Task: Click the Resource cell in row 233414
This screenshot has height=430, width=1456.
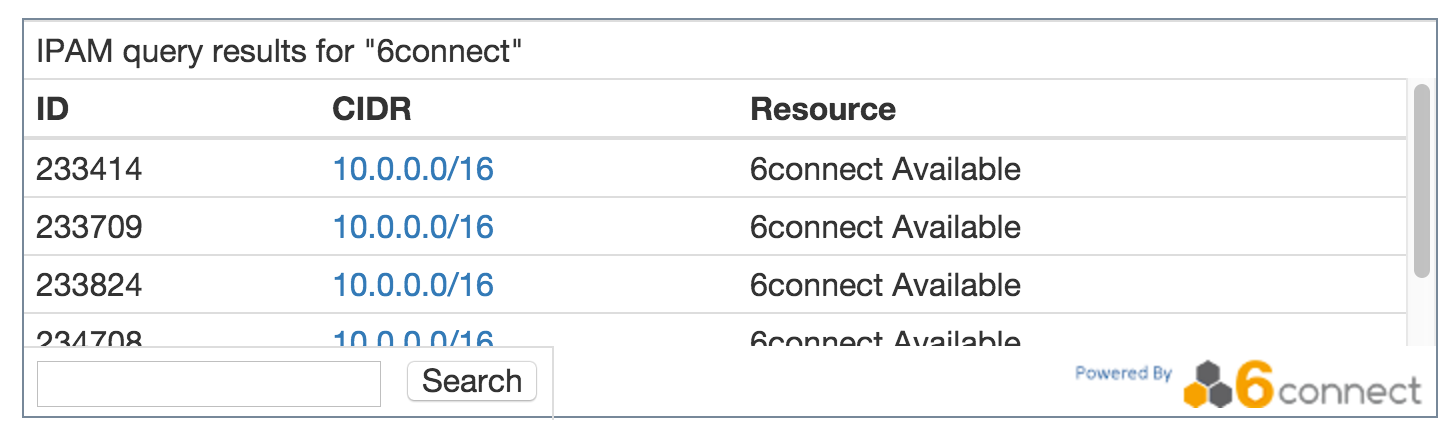Action: pos(884,169)
